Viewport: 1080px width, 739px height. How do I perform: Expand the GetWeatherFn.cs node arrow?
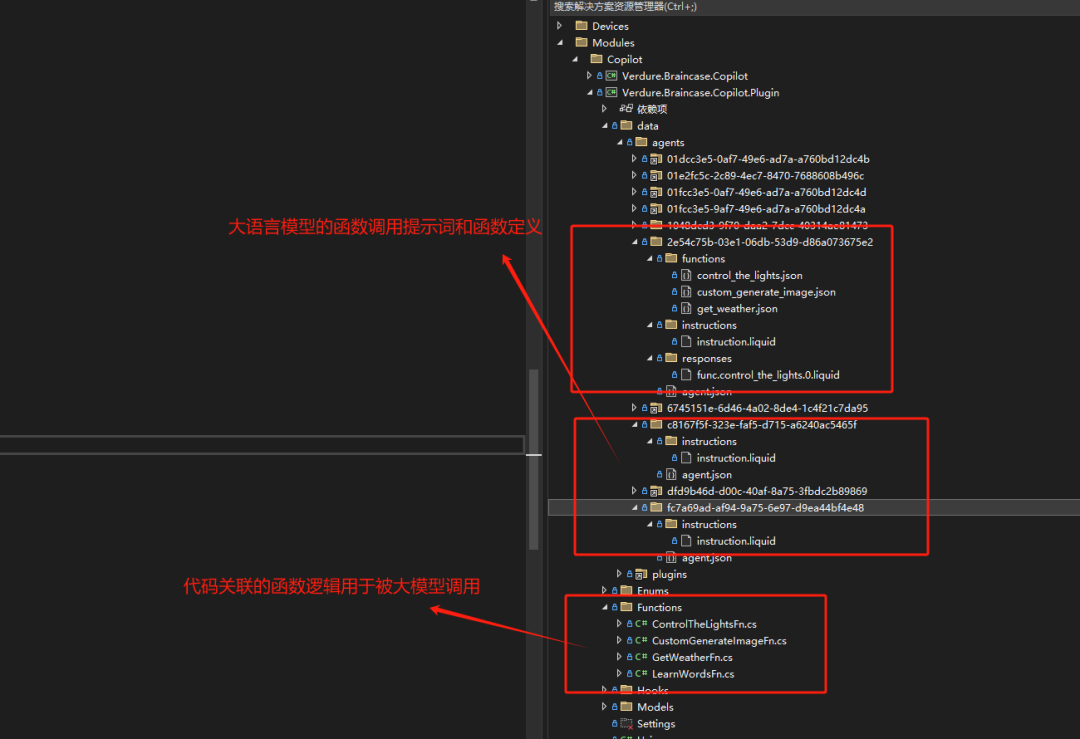click(x=619, y=657)
